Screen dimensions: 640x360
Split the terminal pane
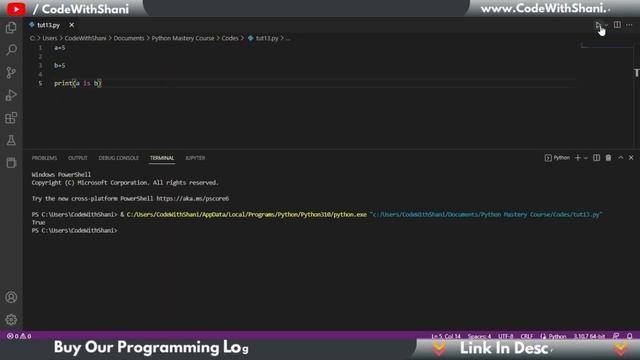coord(596,158)
